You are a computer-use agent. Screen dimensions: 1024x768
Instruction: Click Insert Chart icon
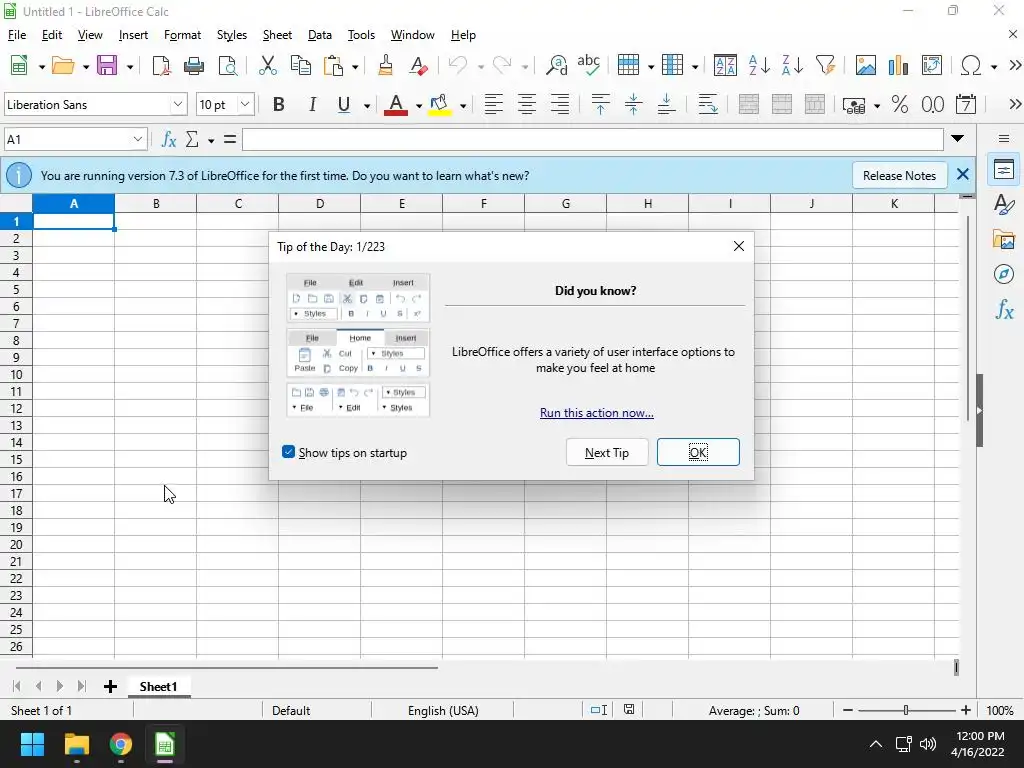pyautogui.click(x=899, y=65)
